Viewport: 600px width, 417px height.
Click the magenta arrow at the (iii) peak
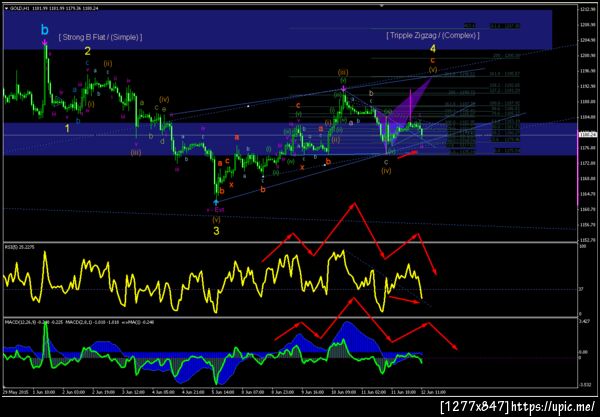344,89
